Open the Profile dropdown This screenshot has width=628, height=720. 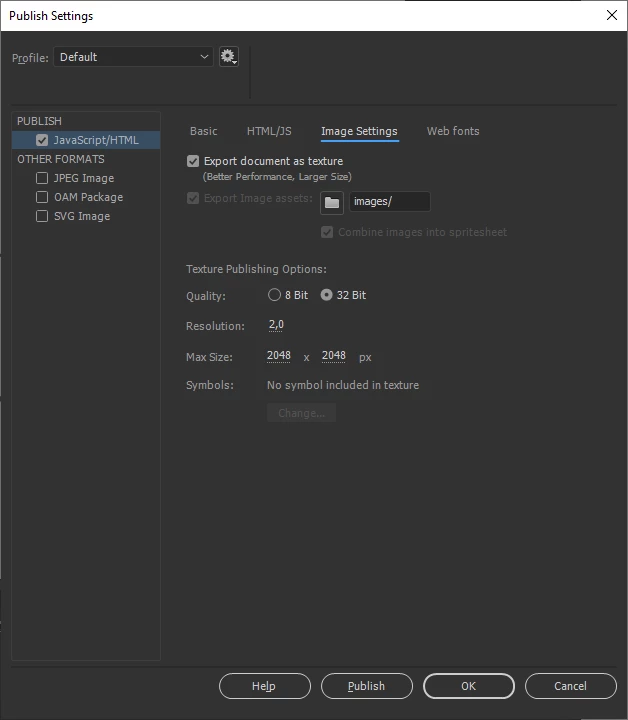click(133, 57)
